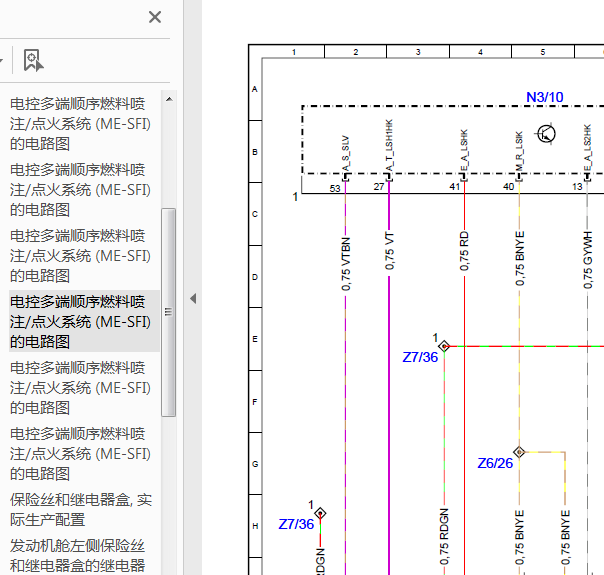Click the Z6/26 connector label

495,463
